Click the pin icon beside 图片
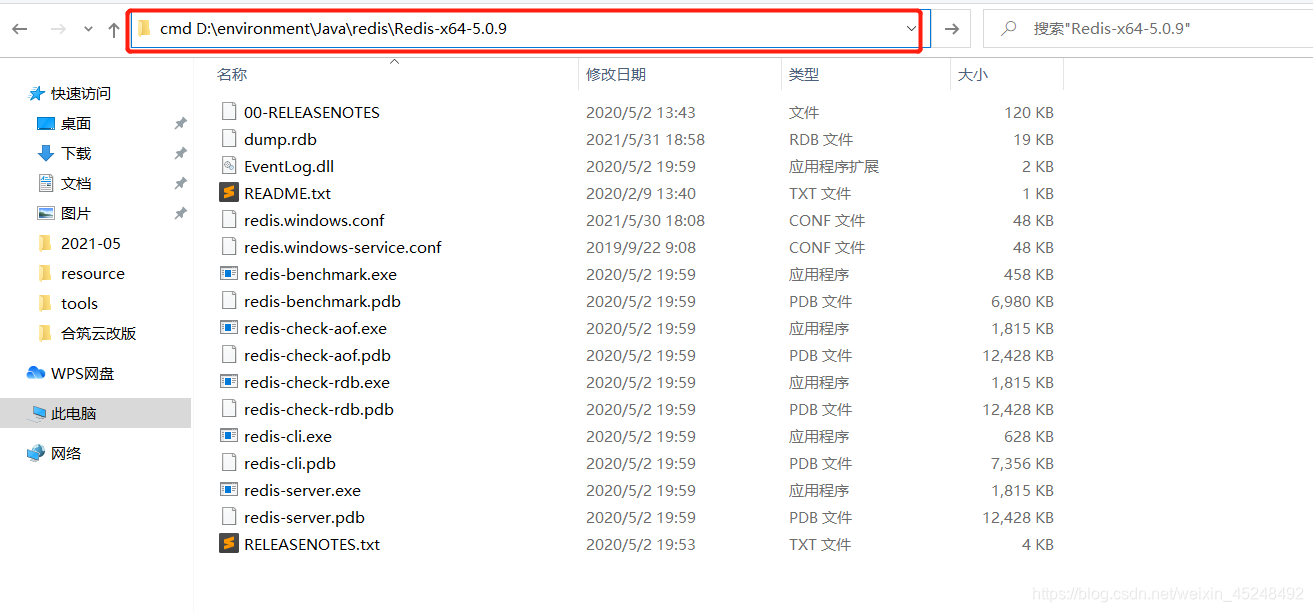The height and width of the screenshot is (612, 1313). (180, 213)
